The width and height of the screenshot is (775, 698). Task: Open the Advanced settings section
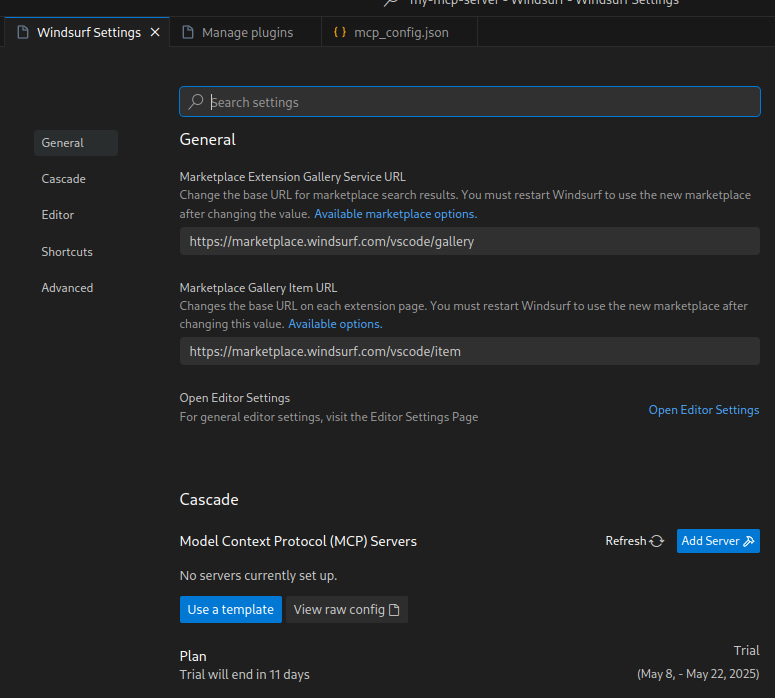(67, 288)
